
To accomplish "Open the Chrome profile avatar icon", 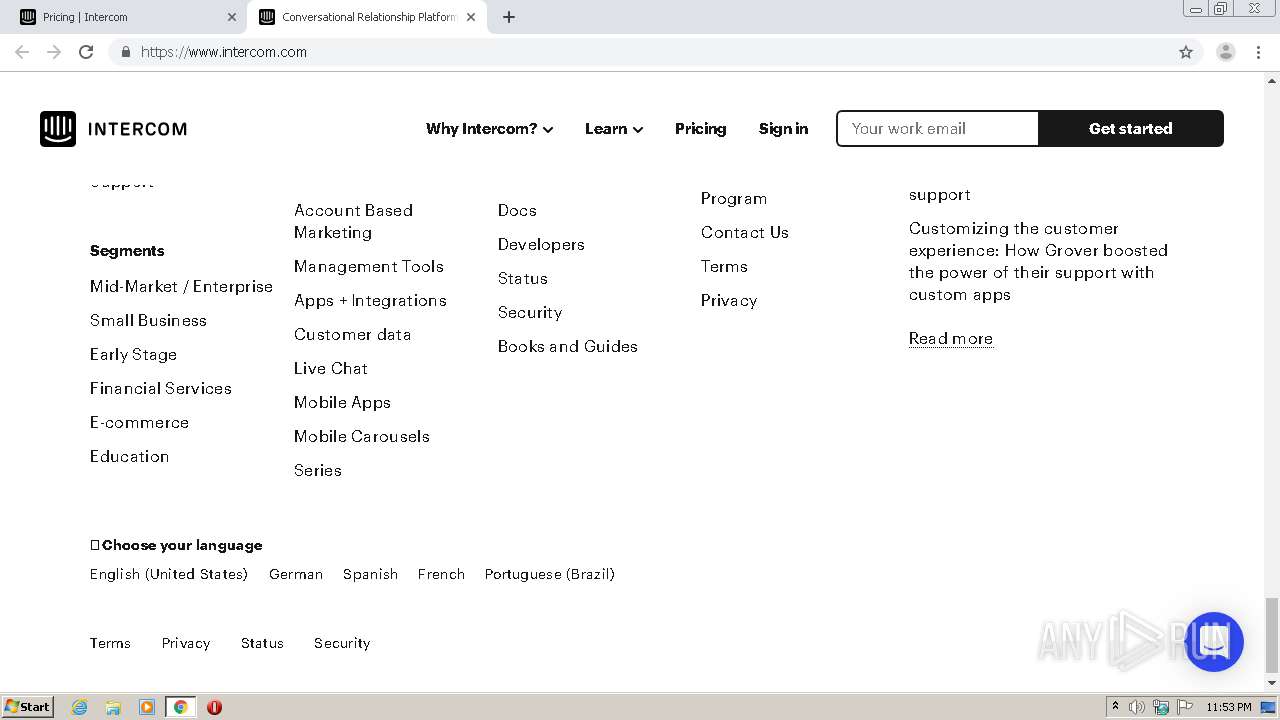I will (1226, 52).
